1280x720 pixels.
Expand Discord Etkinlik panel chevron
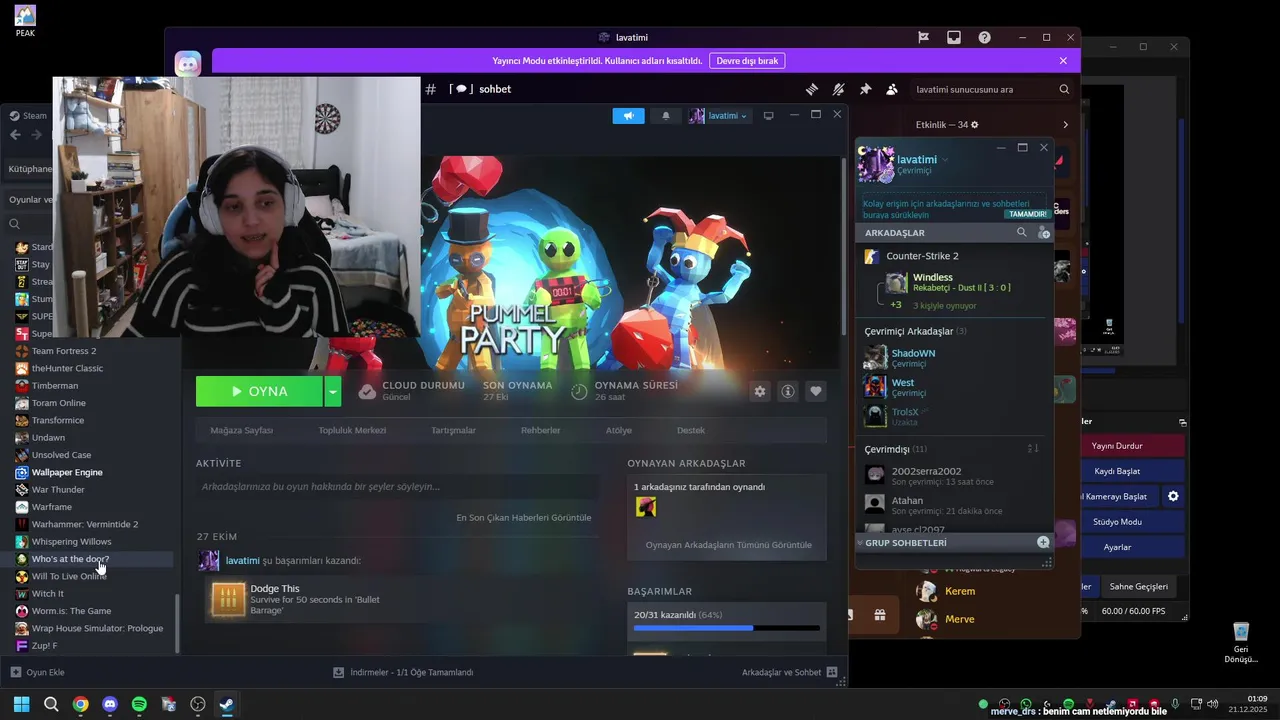1065,125
